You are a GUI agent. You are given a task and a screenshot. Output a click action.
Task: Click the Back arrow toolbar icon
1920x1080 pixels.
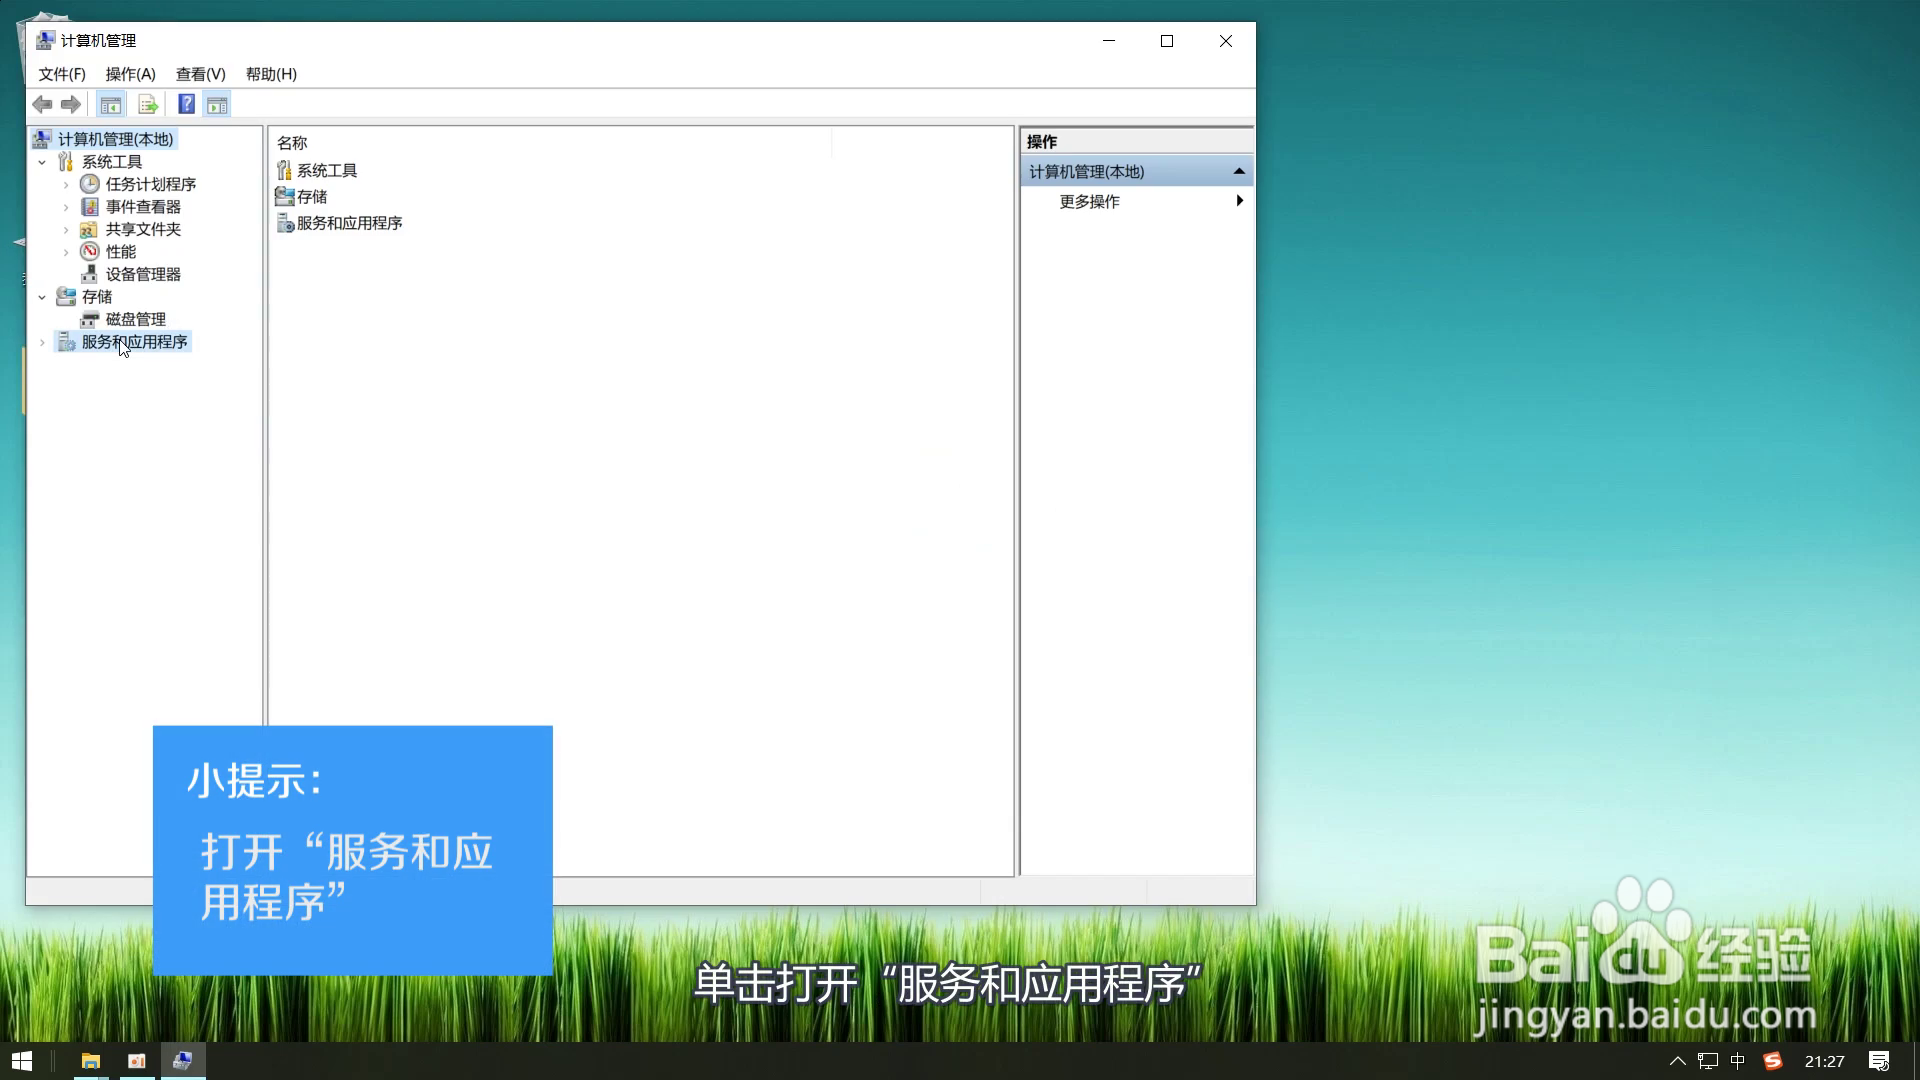(42, 104)
